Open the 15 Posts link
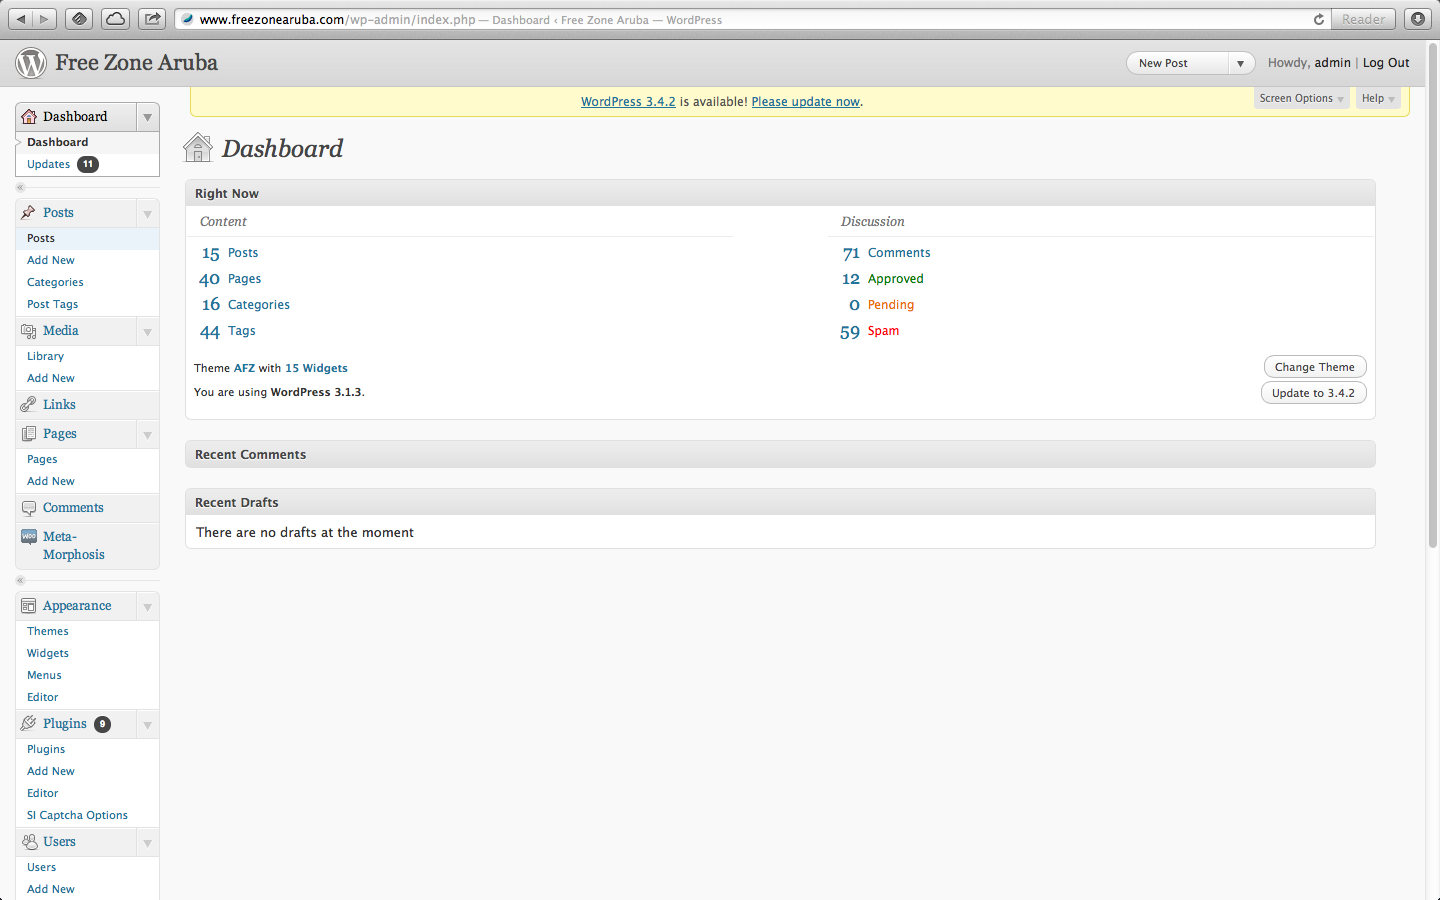Viewport: 1440px width, 900px height. click(230, 253)
